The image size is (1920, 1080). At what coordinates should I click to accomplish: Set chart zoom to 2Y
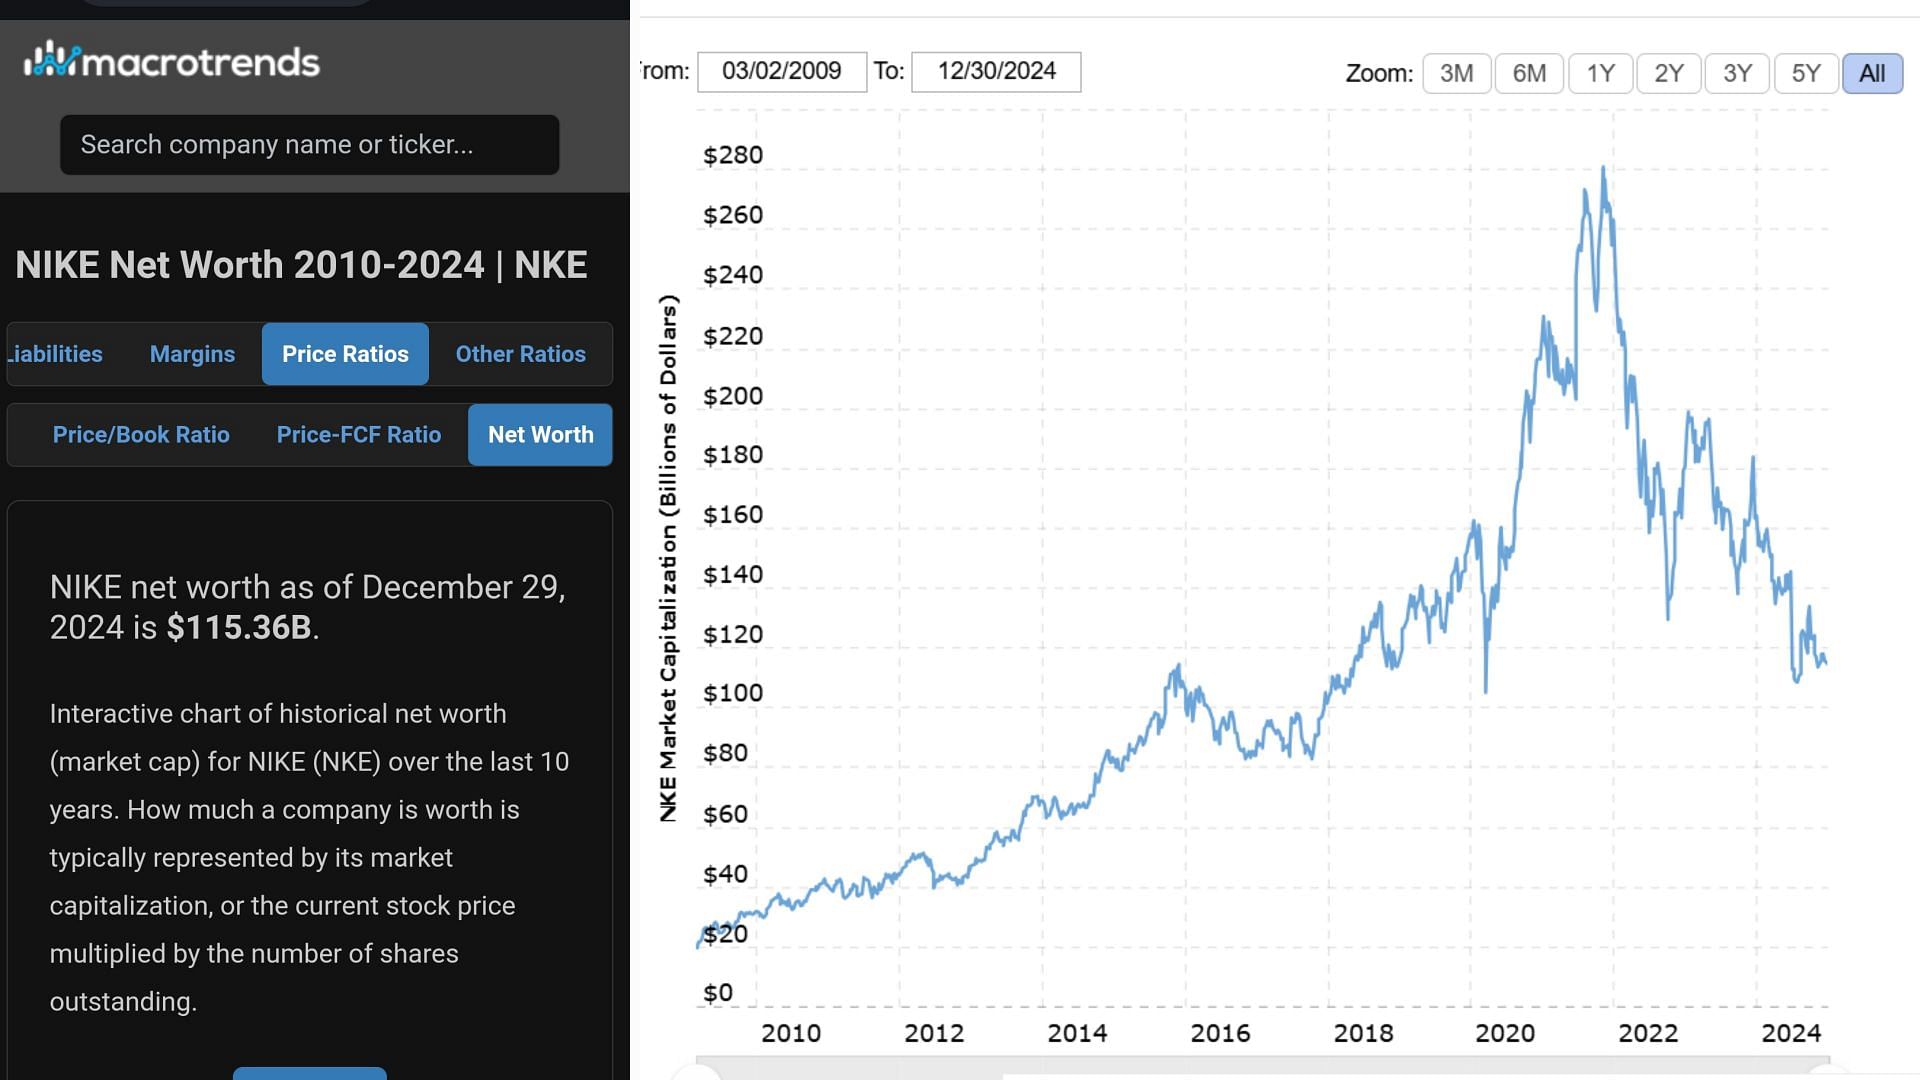[x=1669, y=74]
